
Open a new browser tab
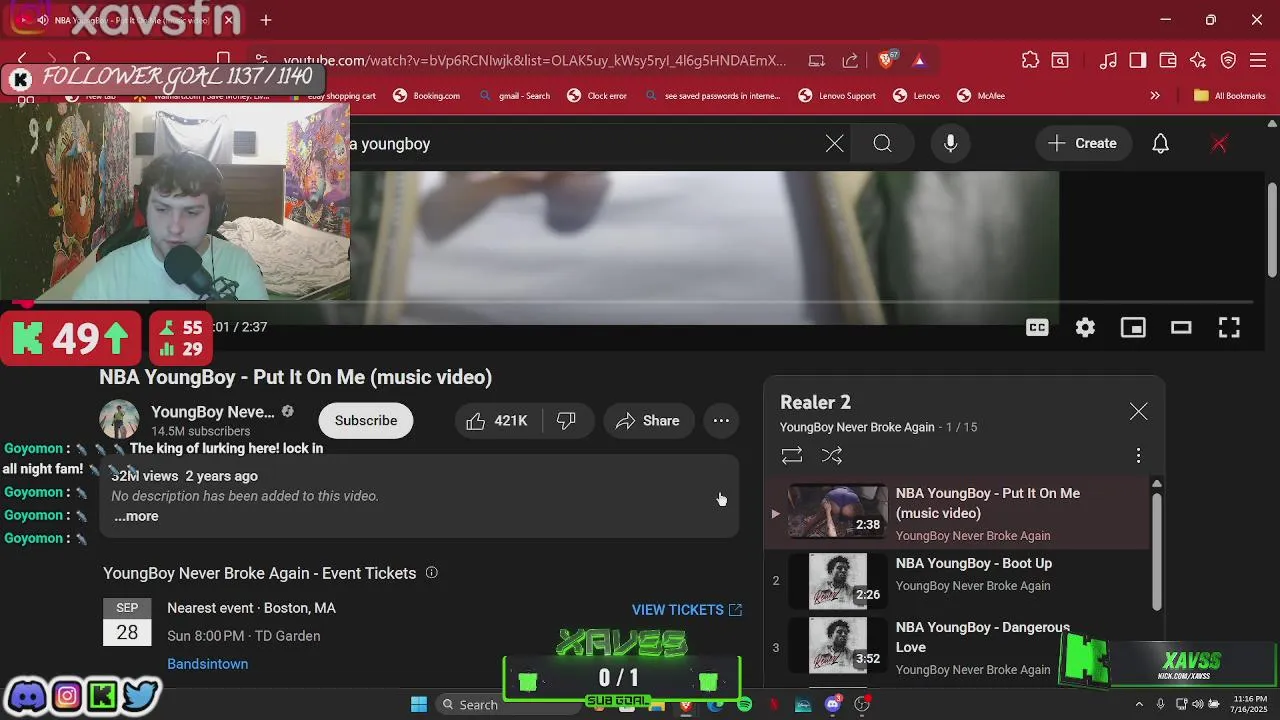pos(266,20)
